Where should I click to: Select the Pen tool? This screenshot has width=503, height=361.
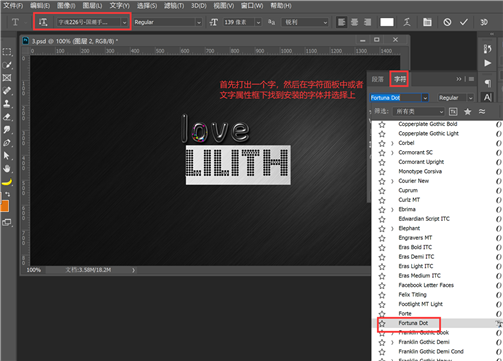click(7, 143)
